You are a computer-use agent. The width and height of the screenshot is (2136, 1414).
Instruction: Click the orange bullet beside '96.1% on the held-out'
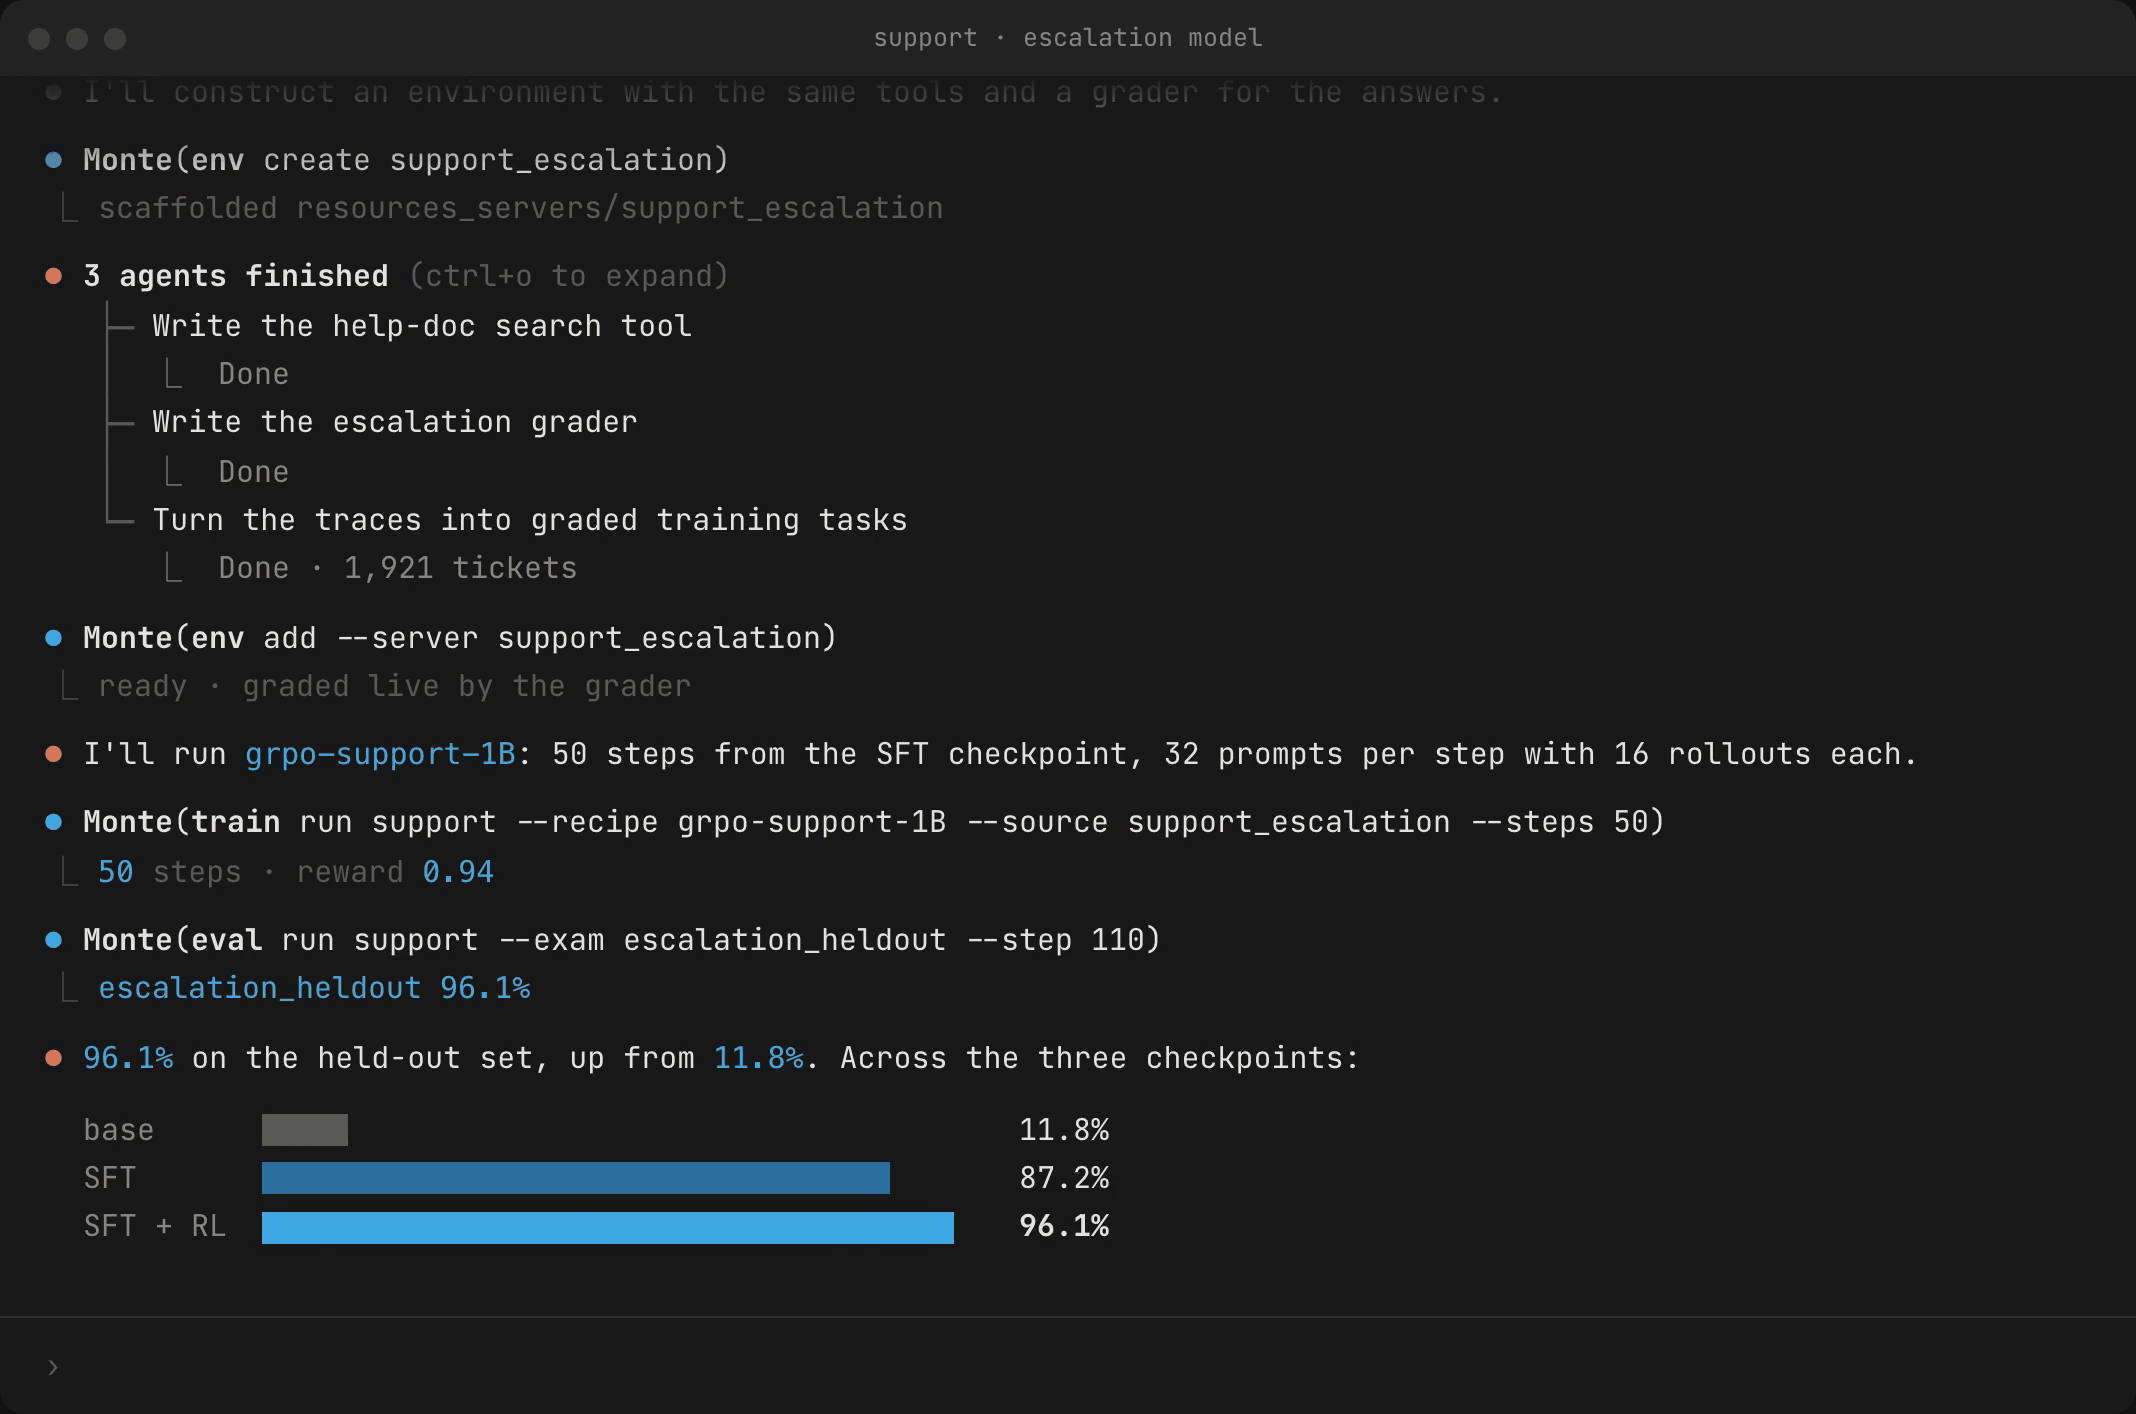pos(54,1058)
